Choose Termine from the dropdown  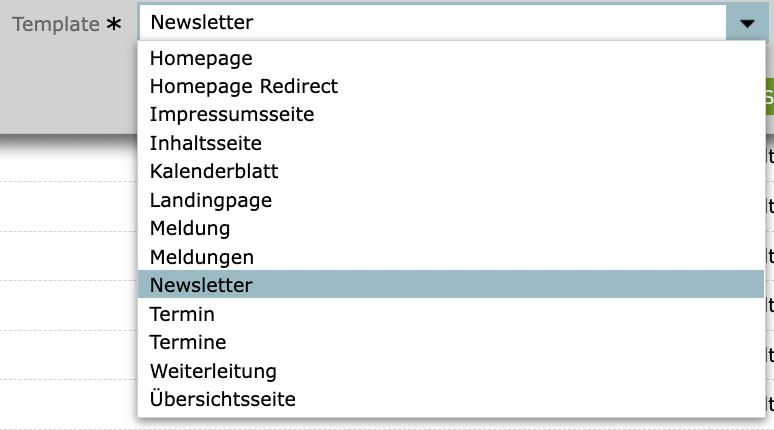[x=188, y=342]
